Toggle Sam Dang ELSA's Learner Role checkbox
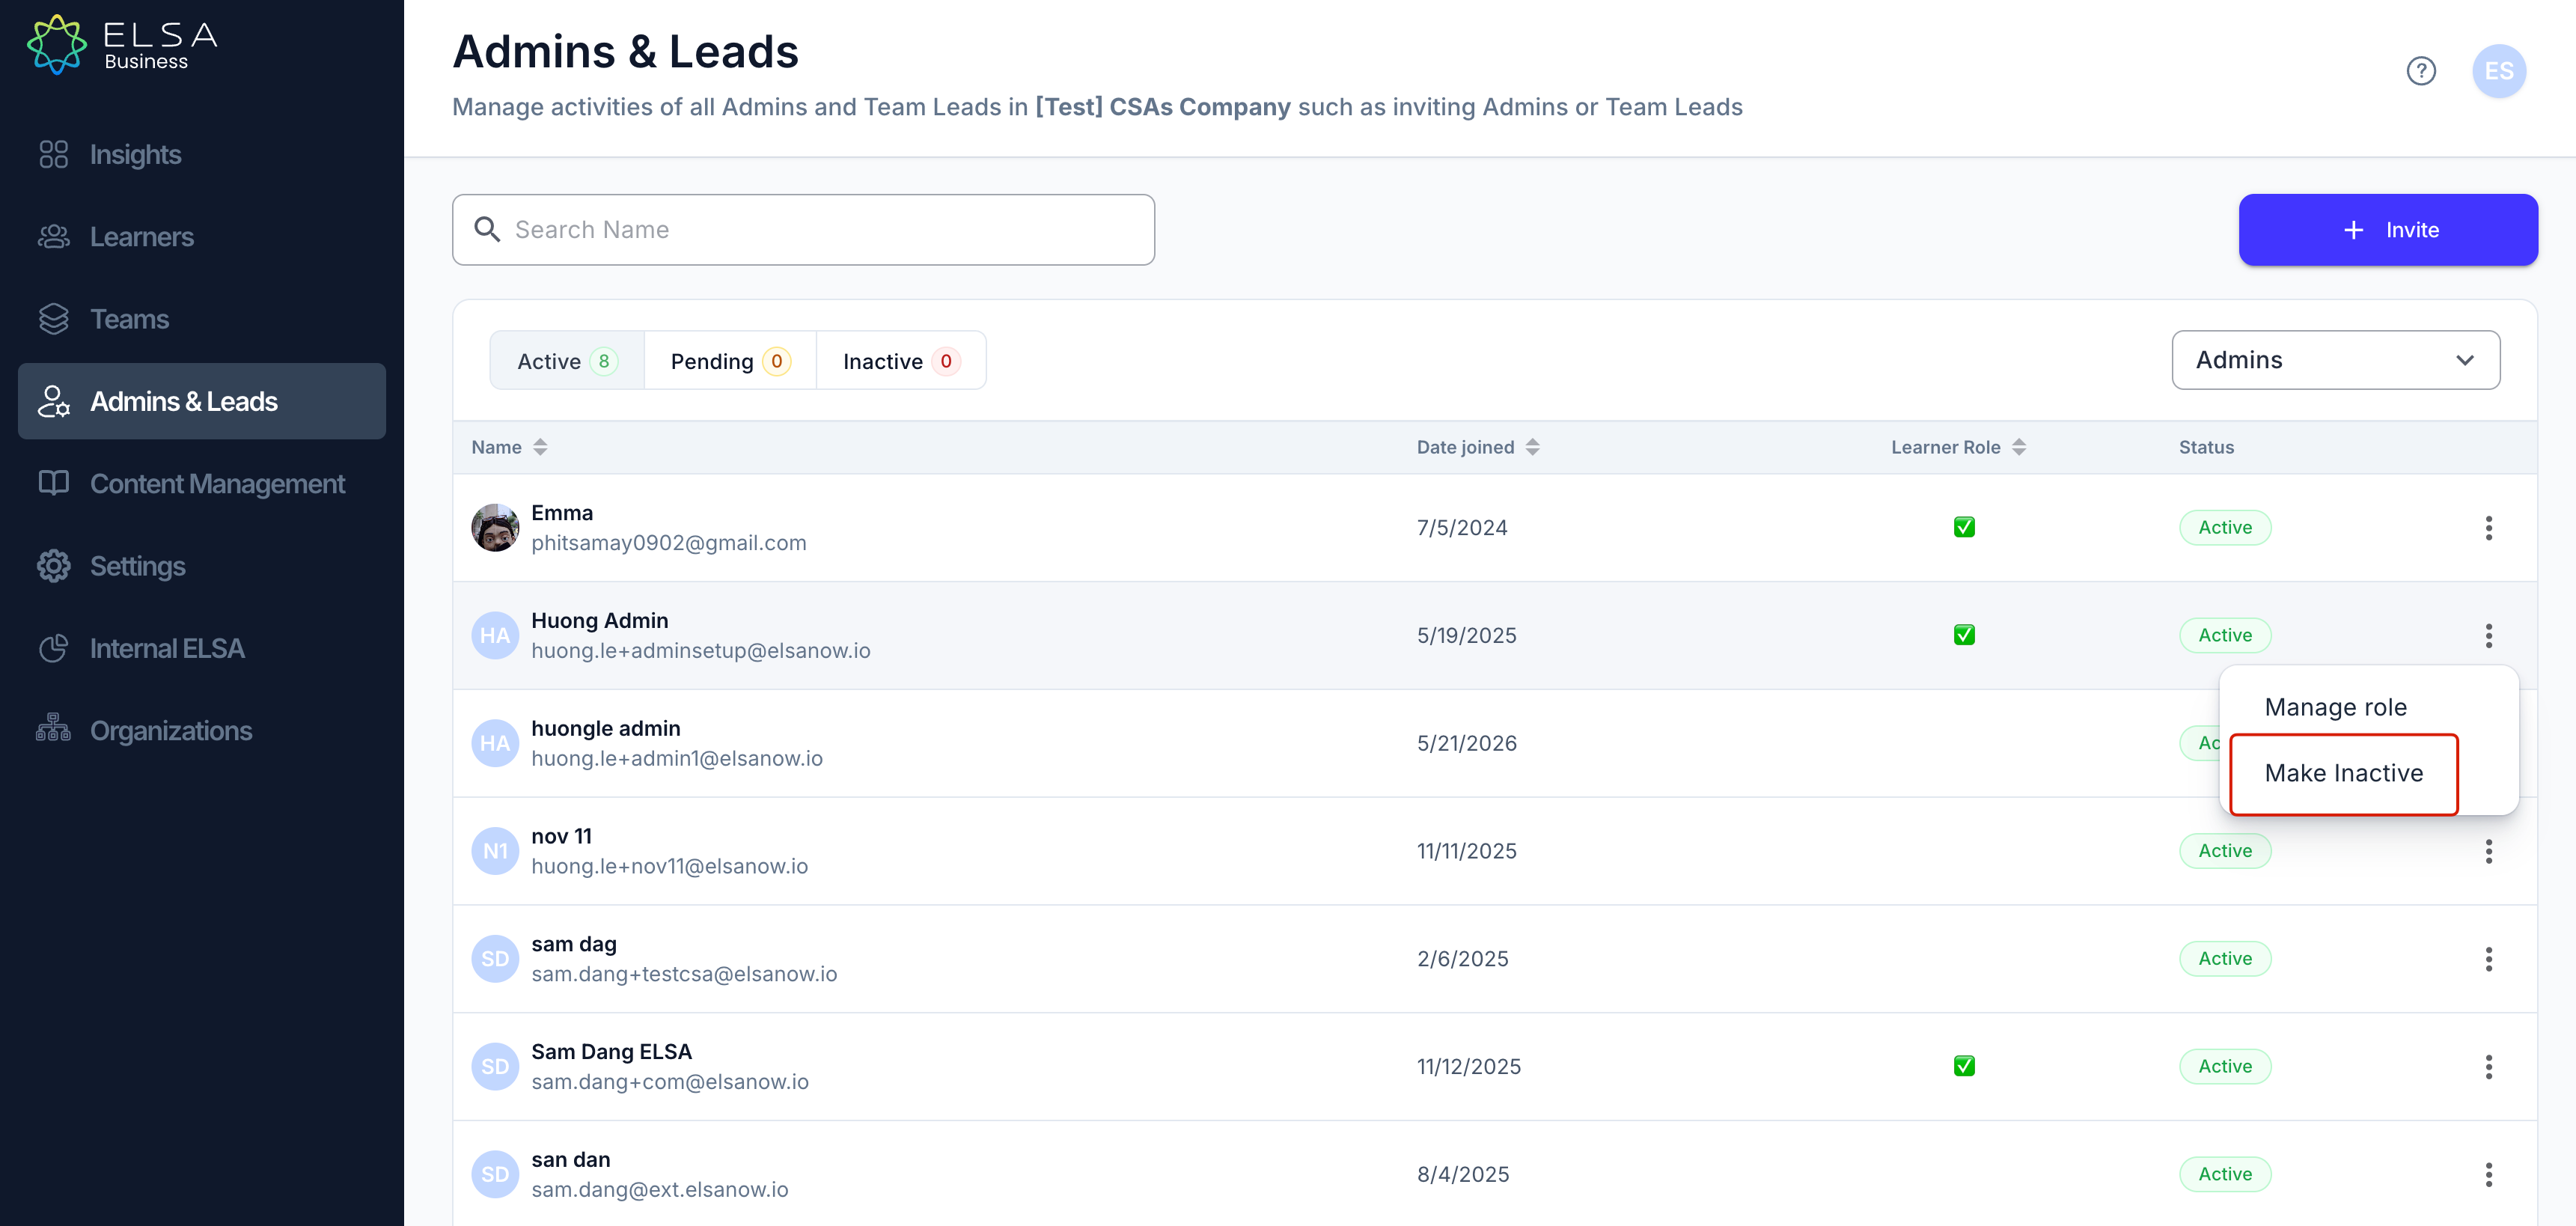This screenshot has width=2576, height=1226. click(x=1964, y=1066)
